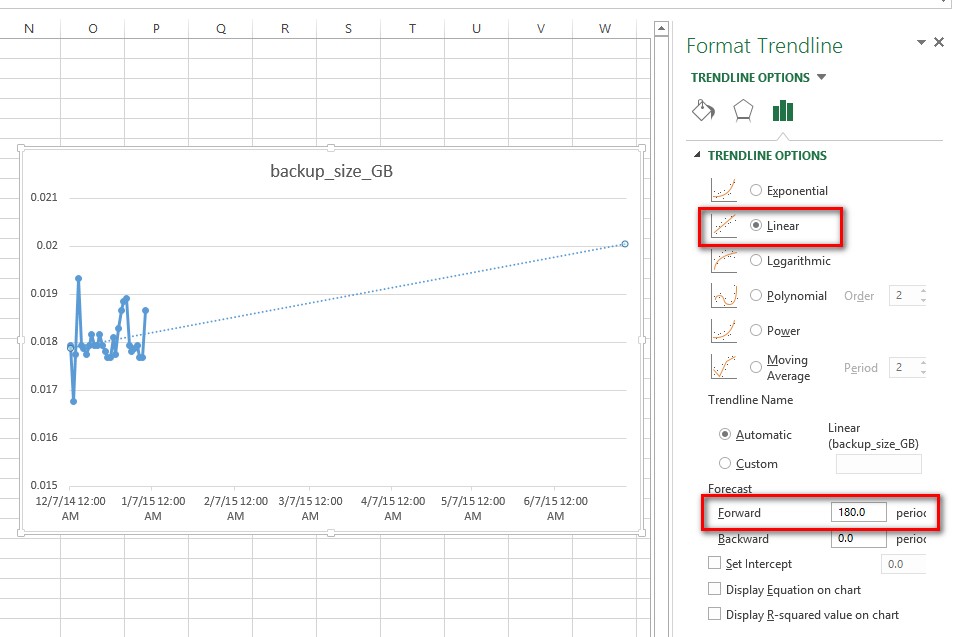Select column S header
957x637 pixels.
(348, 29)
